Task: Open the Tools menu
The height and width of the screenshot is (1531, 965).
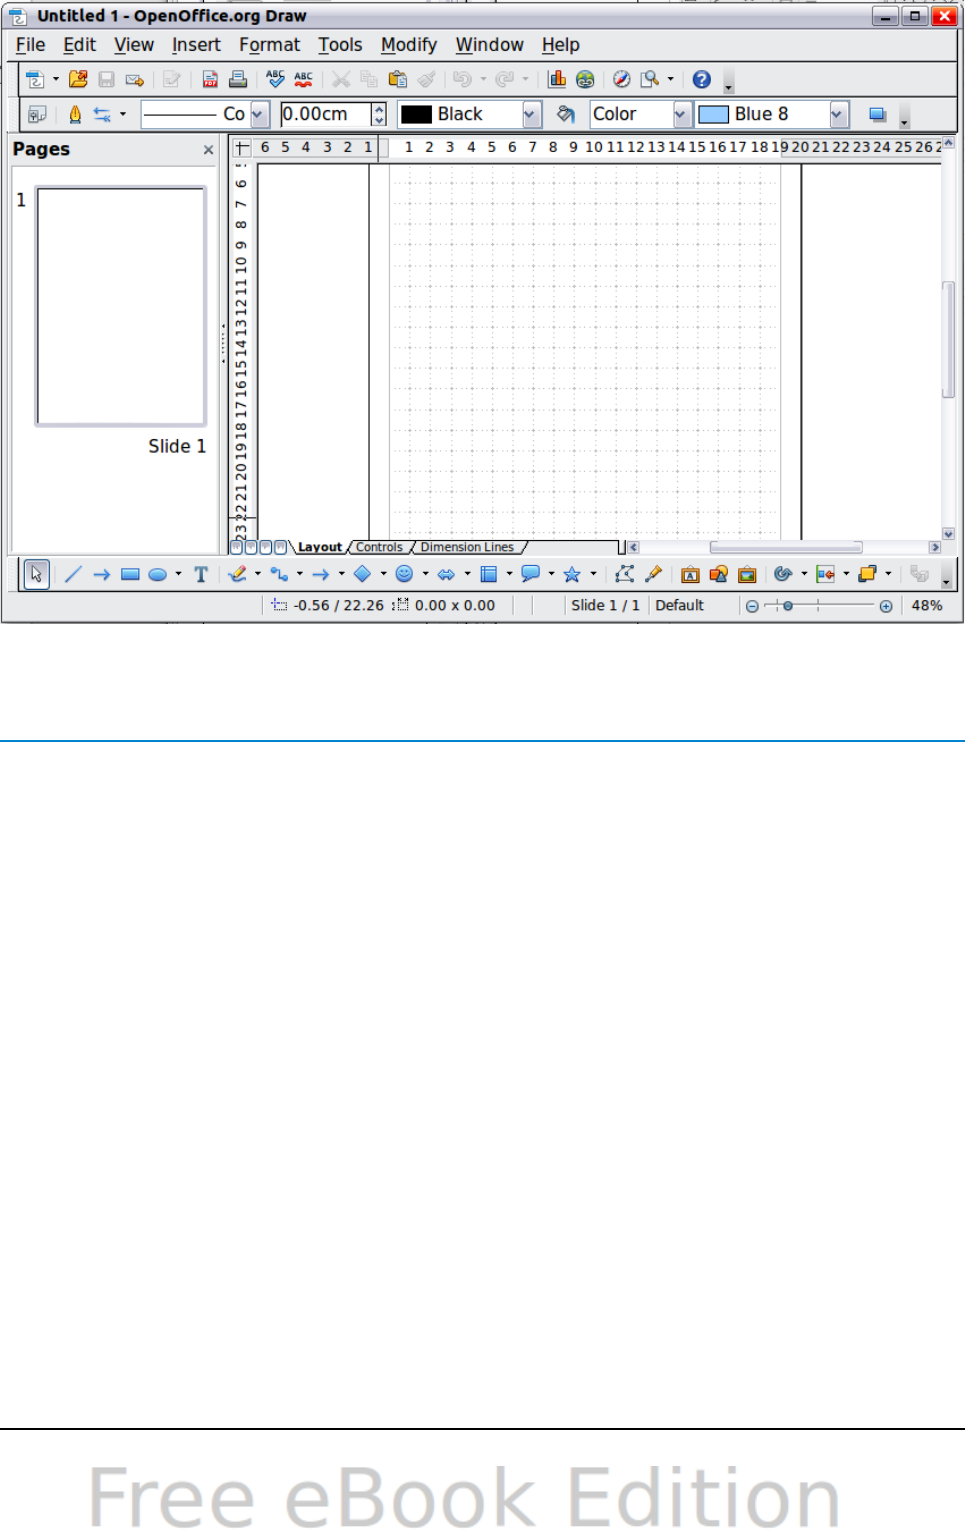Action: (x=340, y=45)
